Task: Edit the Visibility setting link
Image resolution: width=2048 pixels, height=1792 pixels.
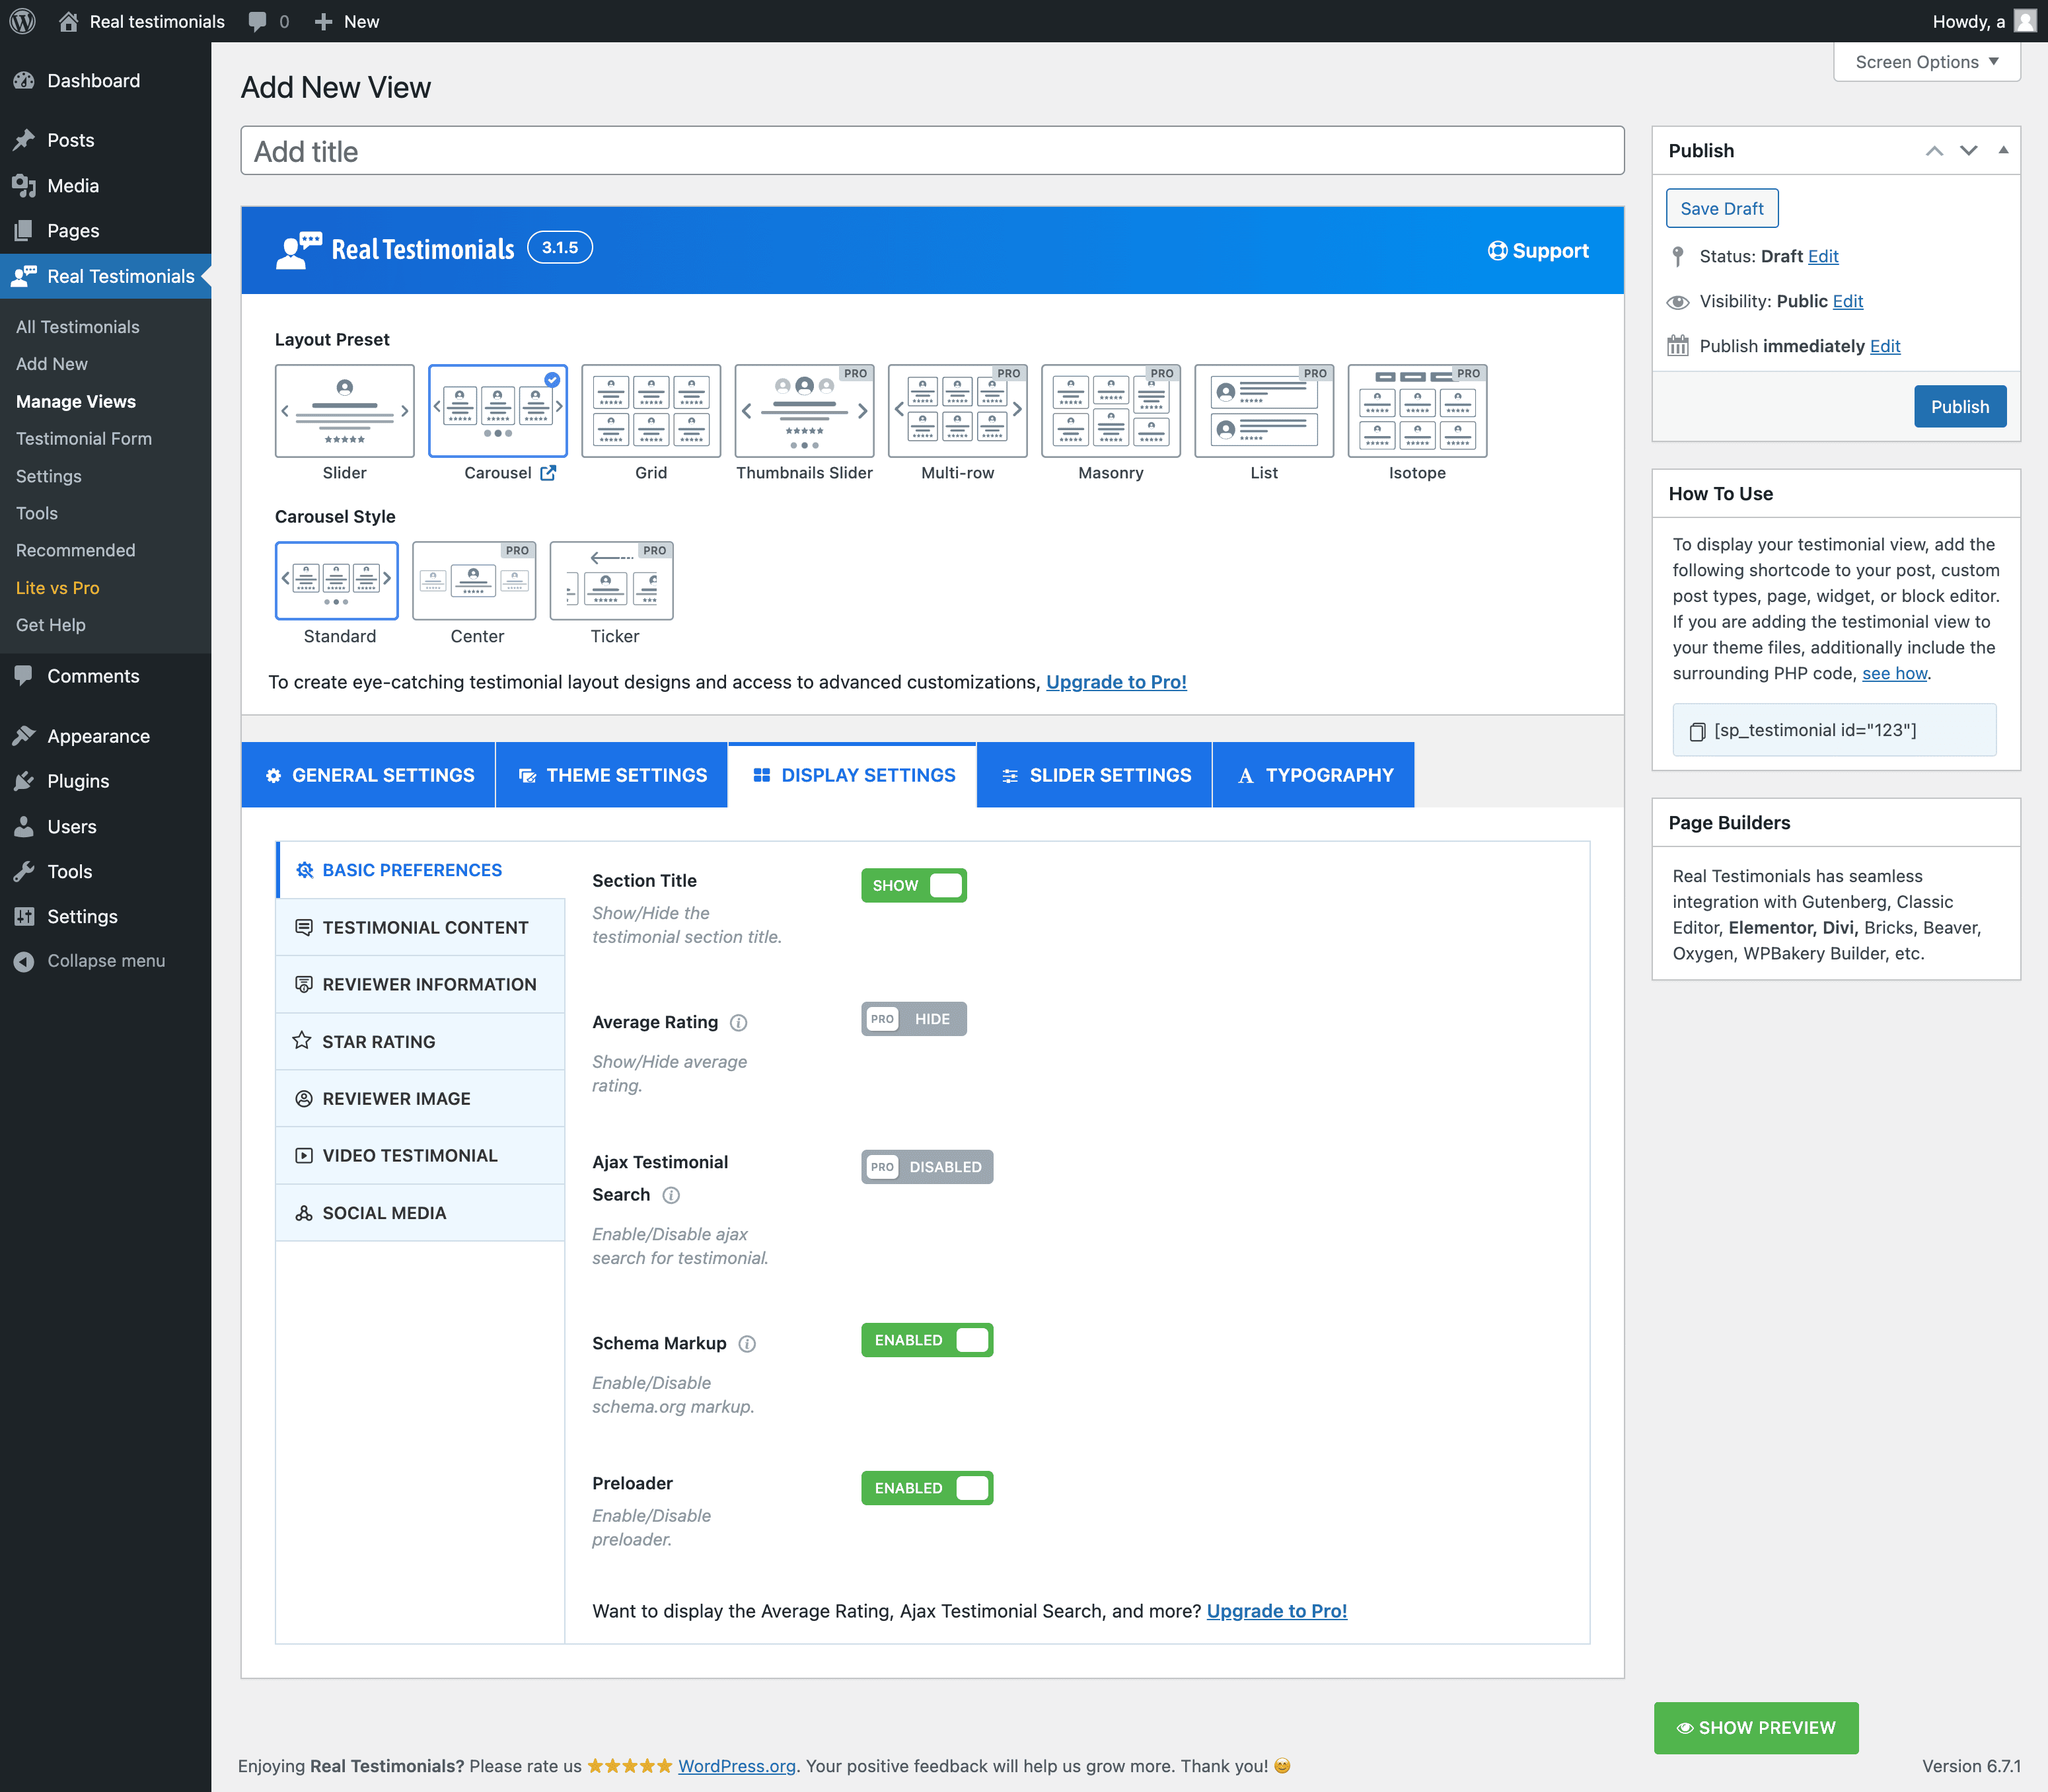Action: click(1848, 301)
